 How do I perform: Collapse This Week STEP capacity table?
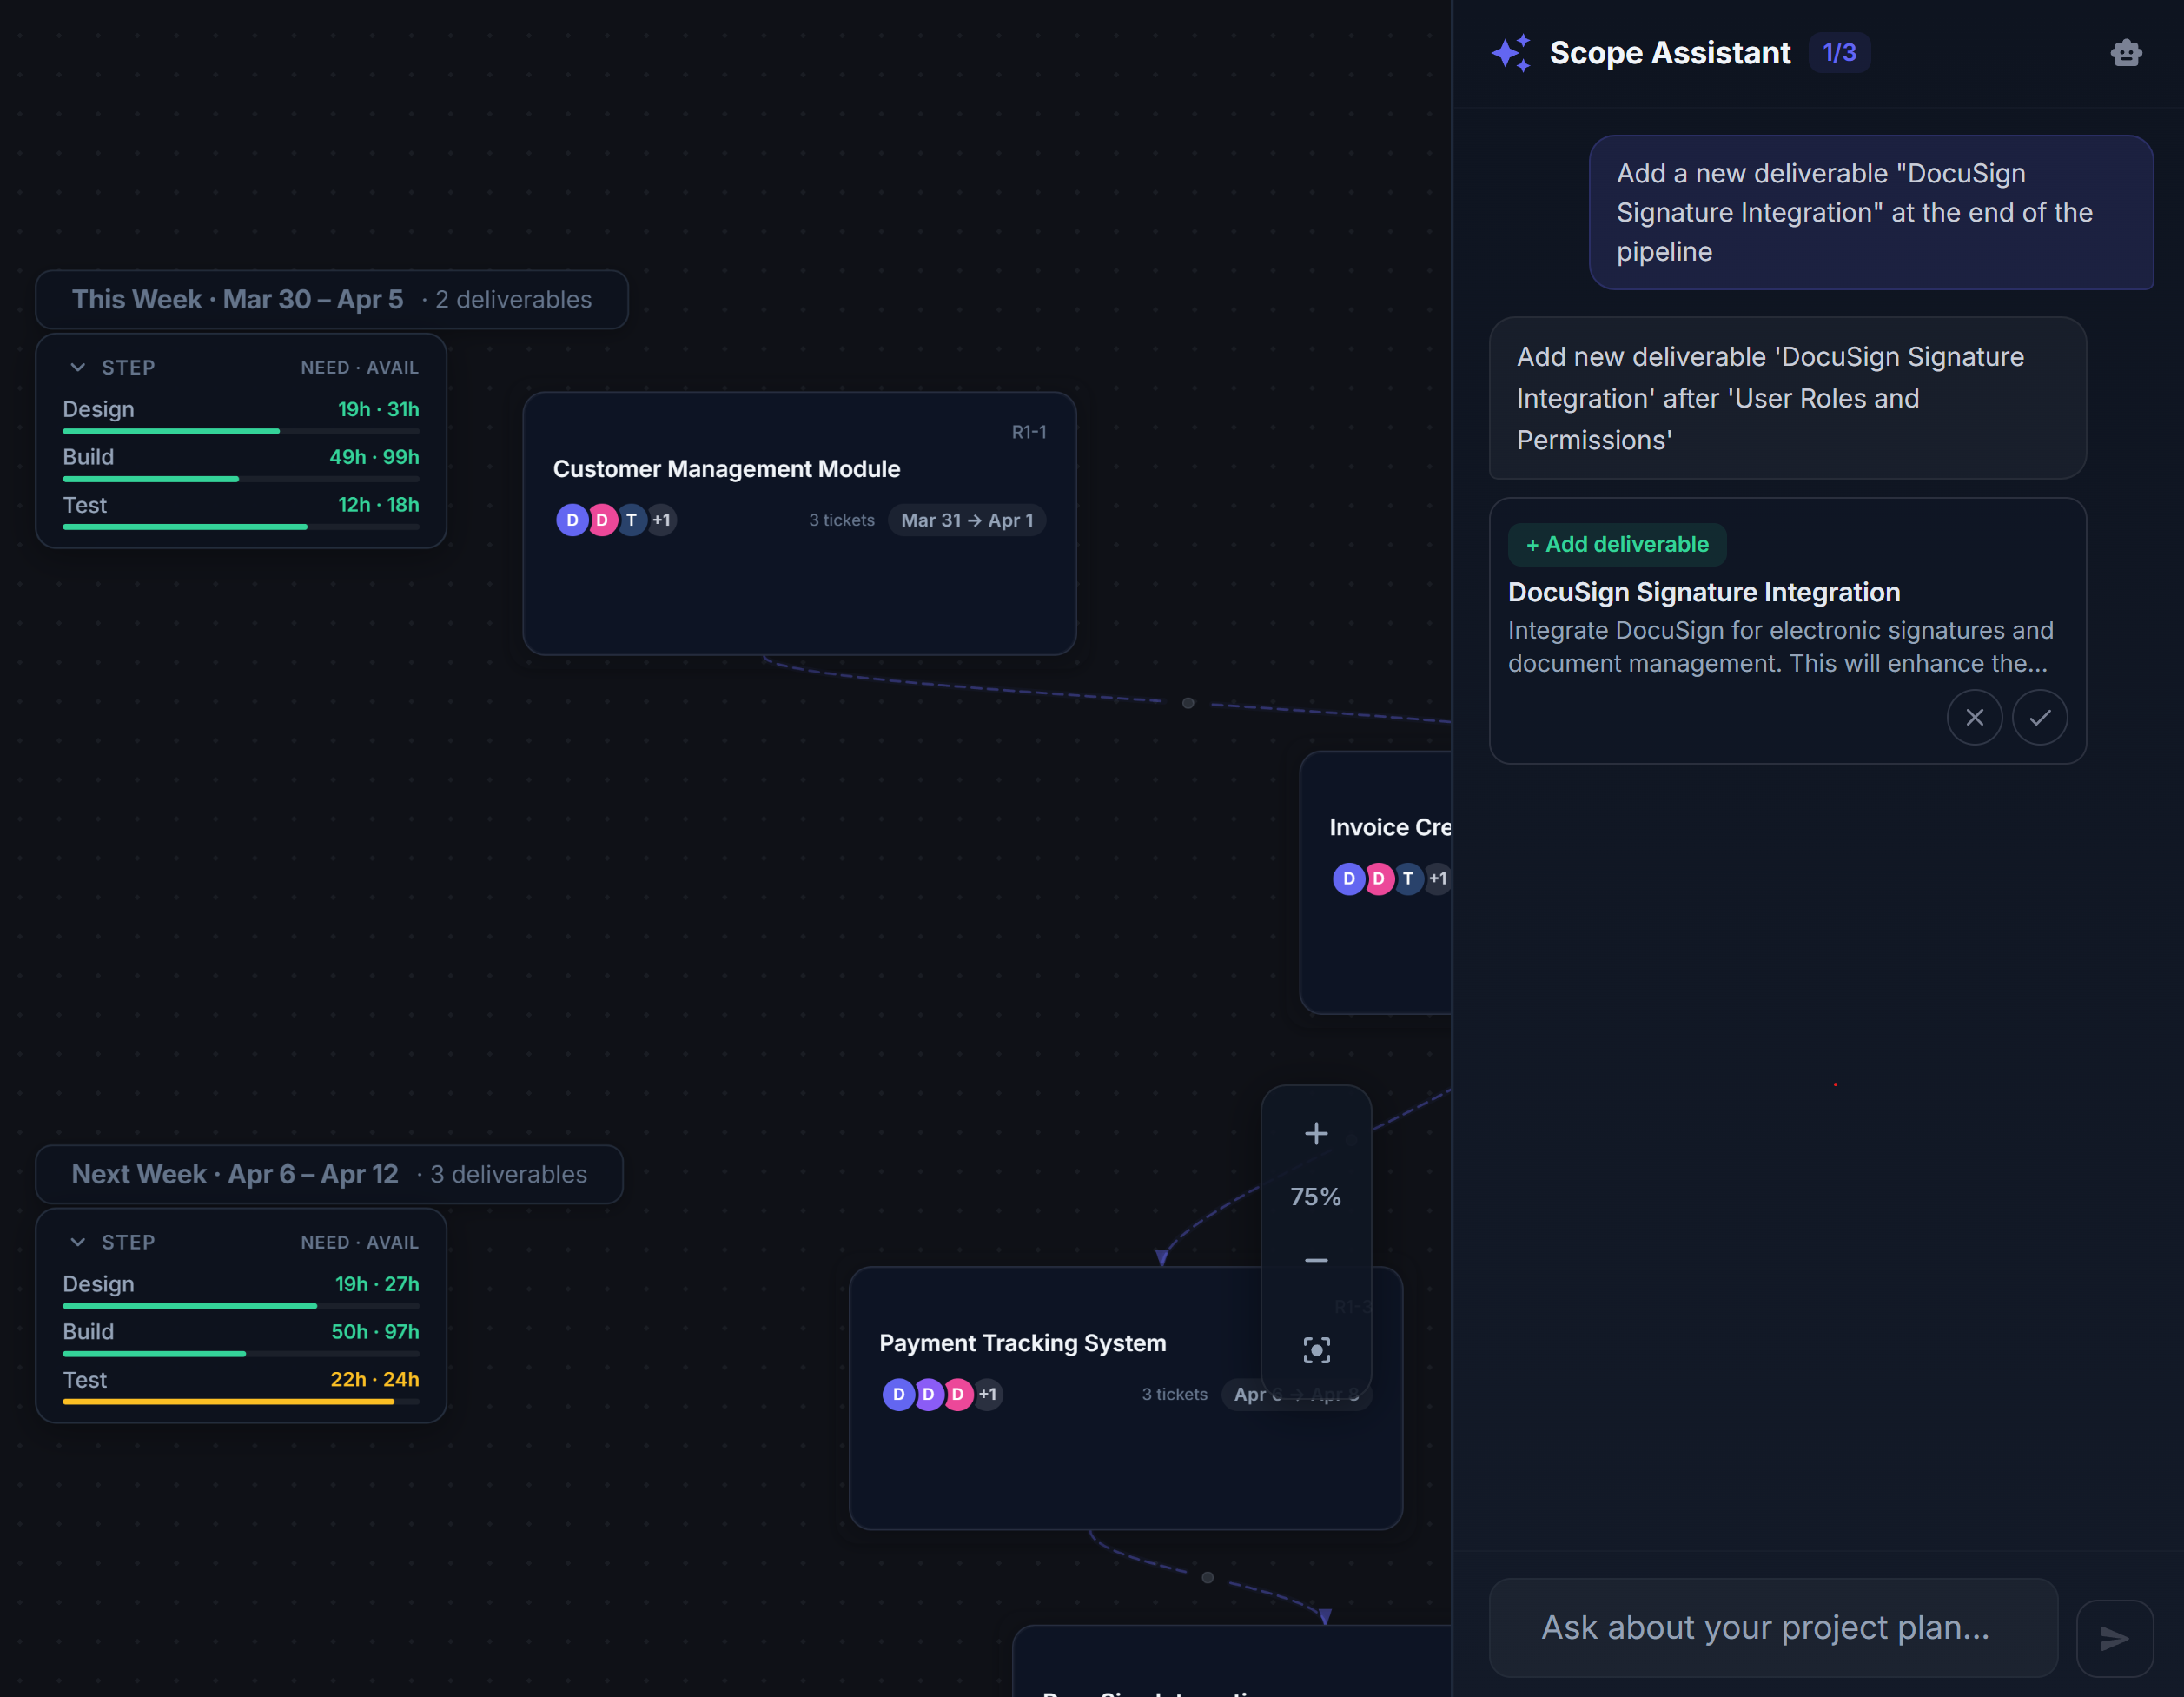pyautogui.click(x=78, y=367)
